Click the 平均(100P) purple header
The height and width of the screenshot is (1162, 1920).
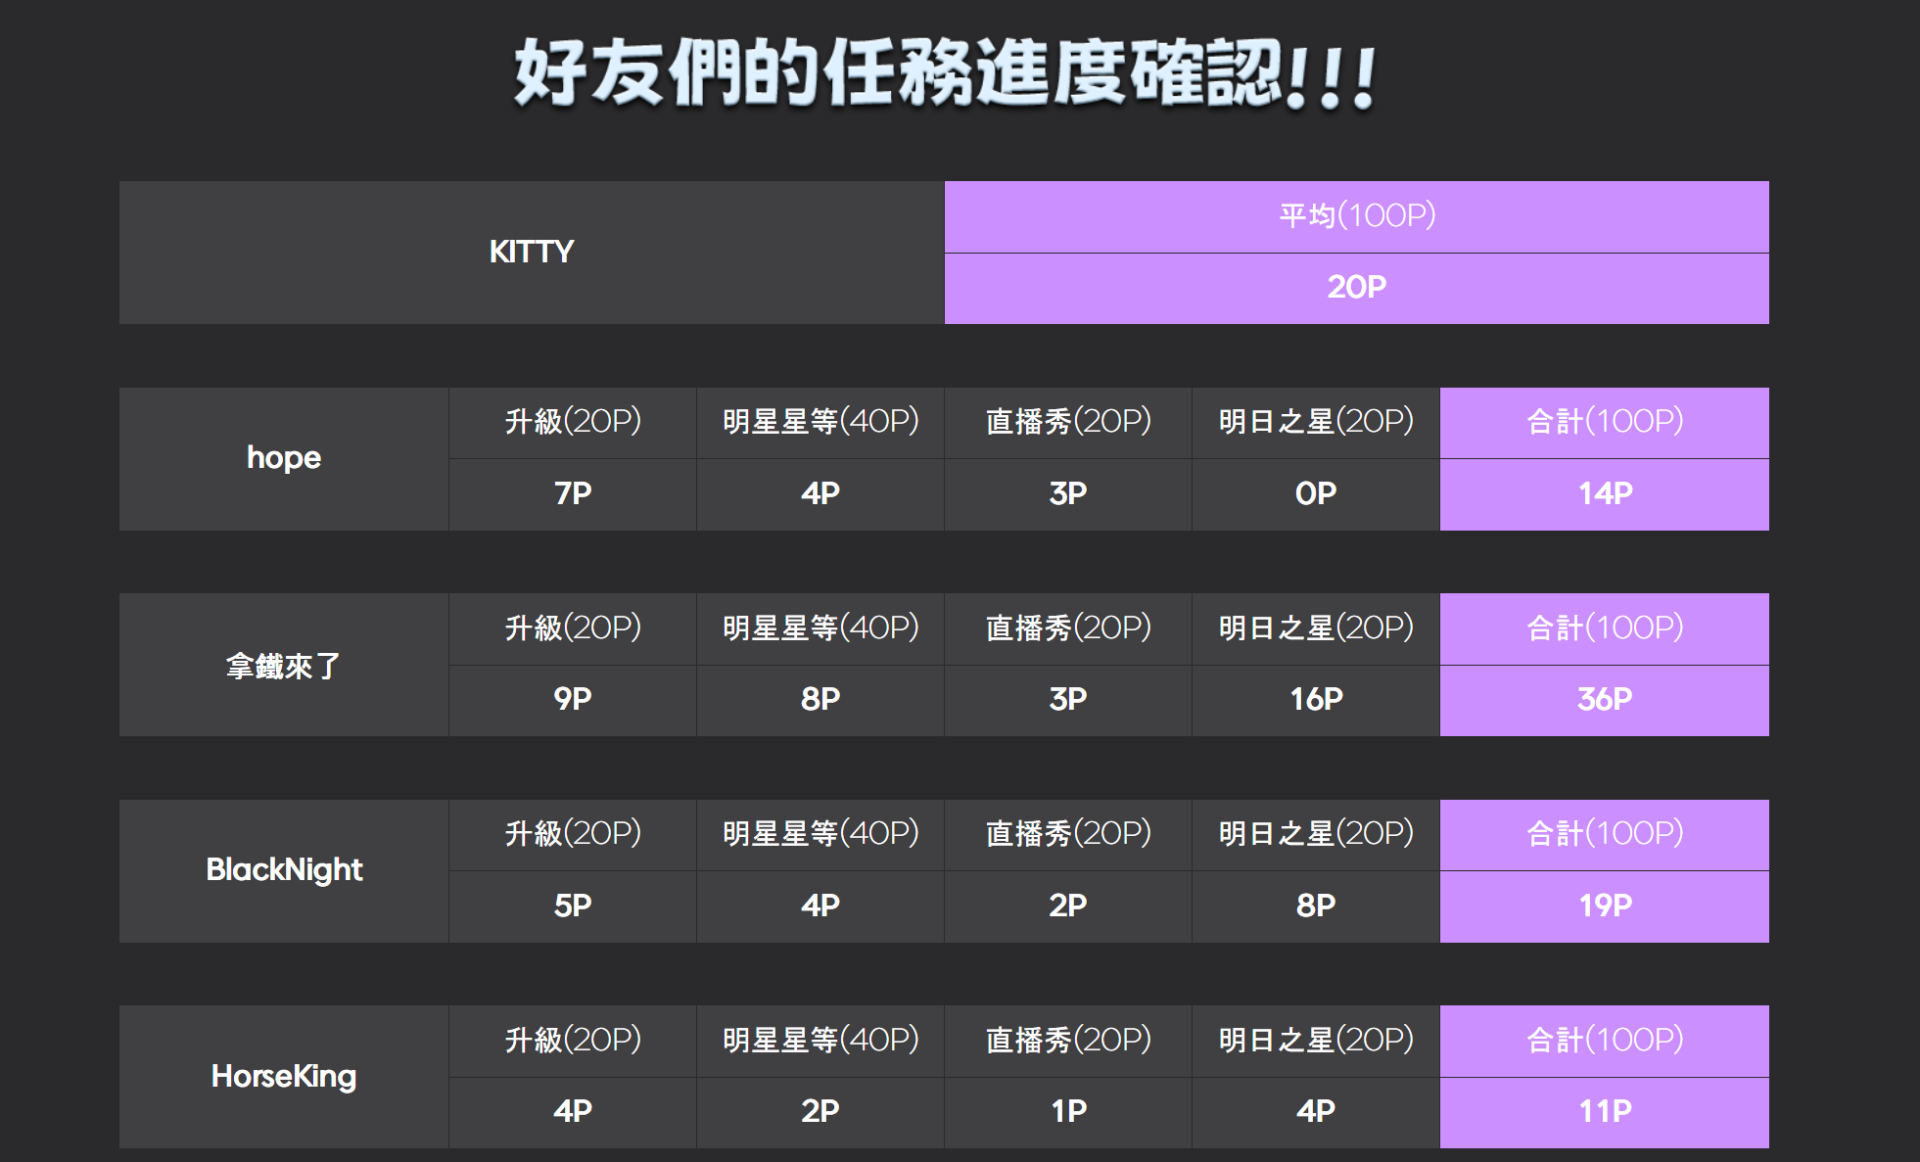coord(1356,216)
